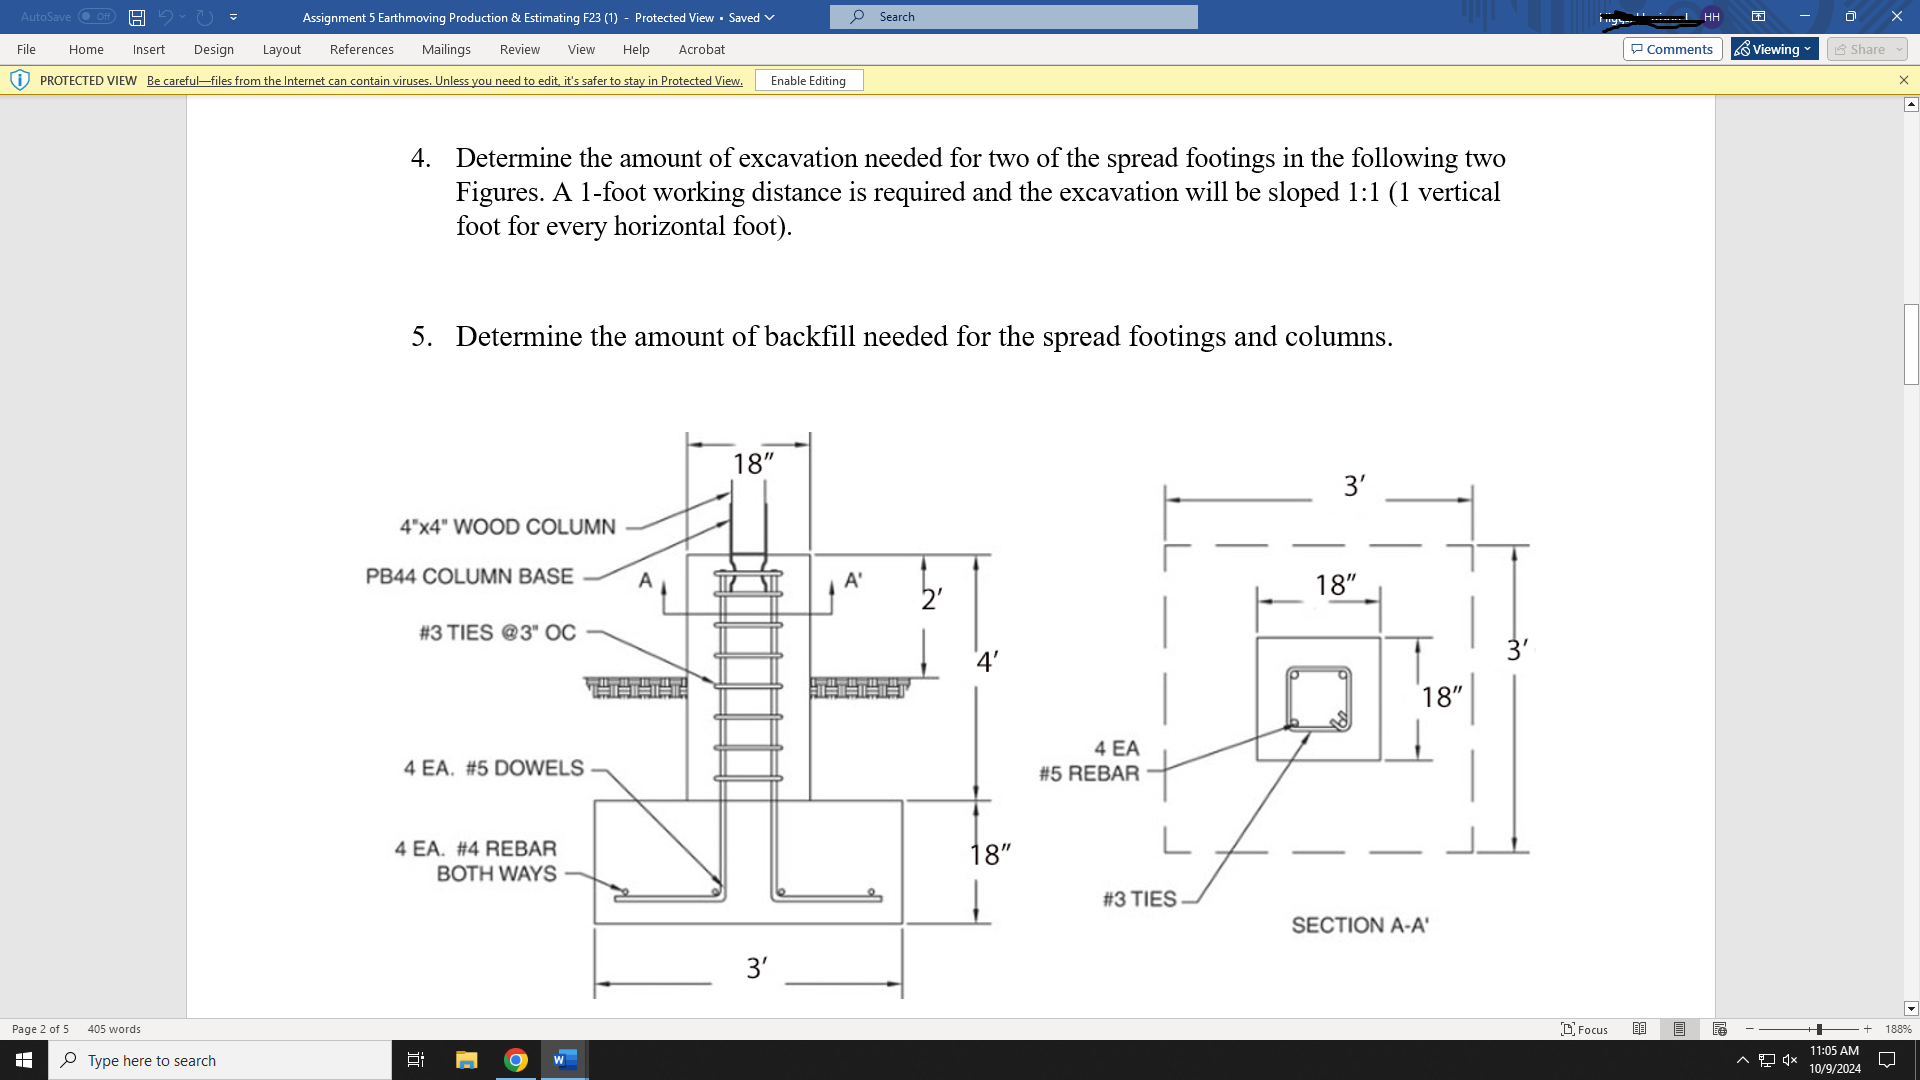Click the Repeat/Redo icon
Viewport: 1920px width, 1080px height.
click(x=204, y=16)
